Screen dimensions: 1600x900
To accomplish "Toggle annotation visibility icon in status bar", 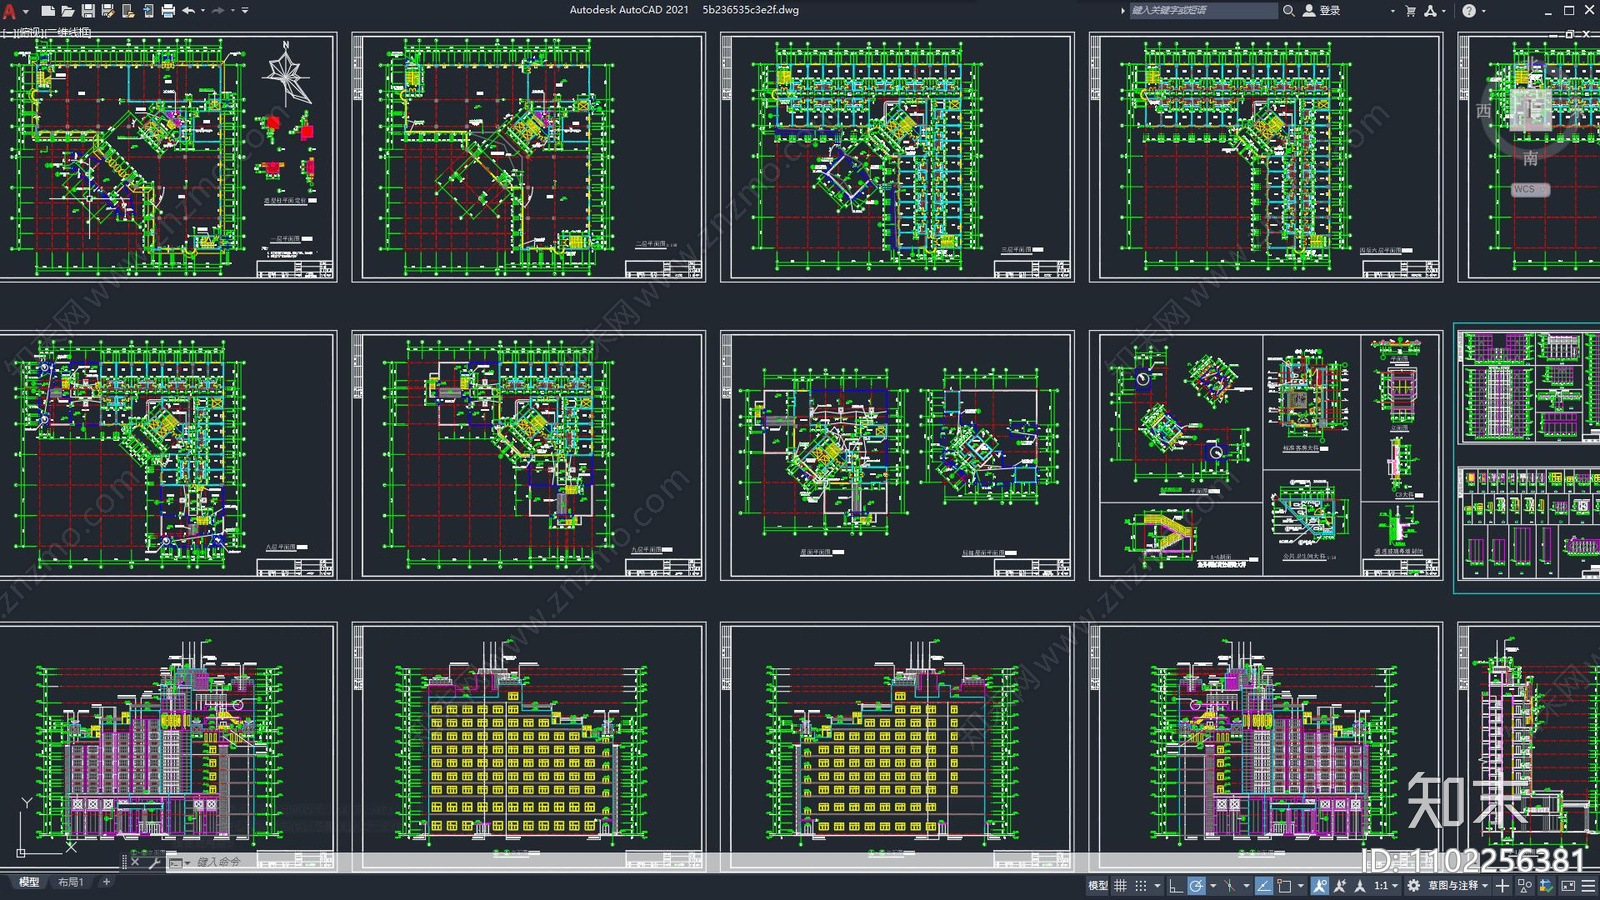I will [1320, 886].
